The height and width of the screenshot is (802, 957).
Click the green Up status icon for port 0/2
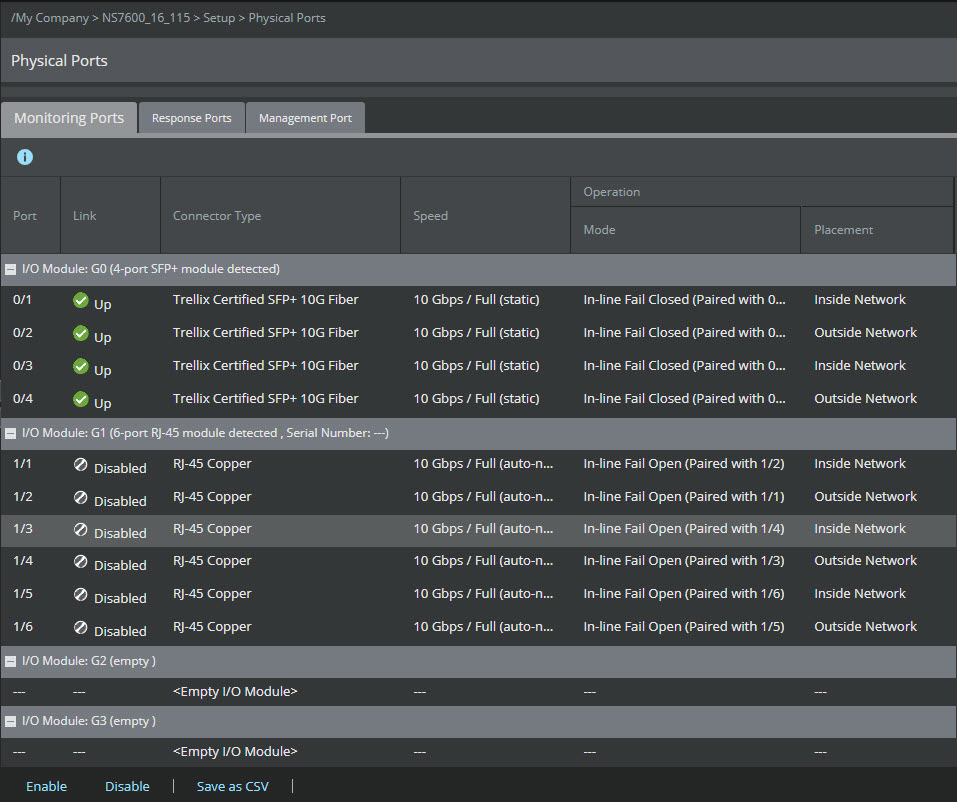click(x=81, y=333)
